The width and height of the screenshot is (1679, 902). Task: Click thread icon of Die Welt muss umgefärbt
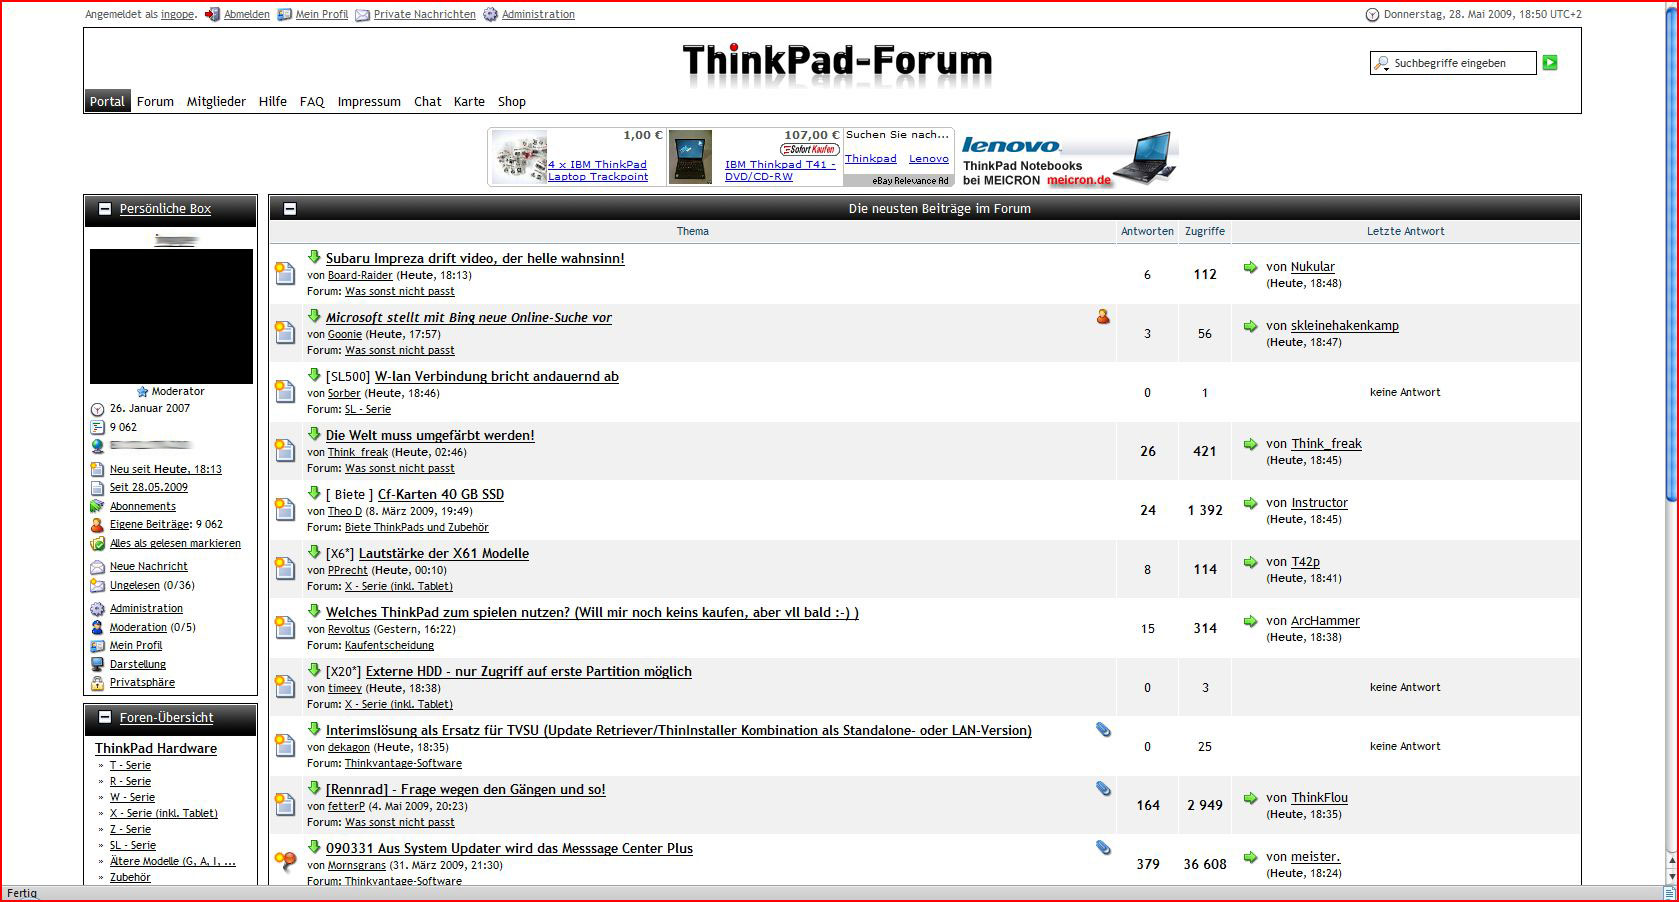click(x=285, y=451)
